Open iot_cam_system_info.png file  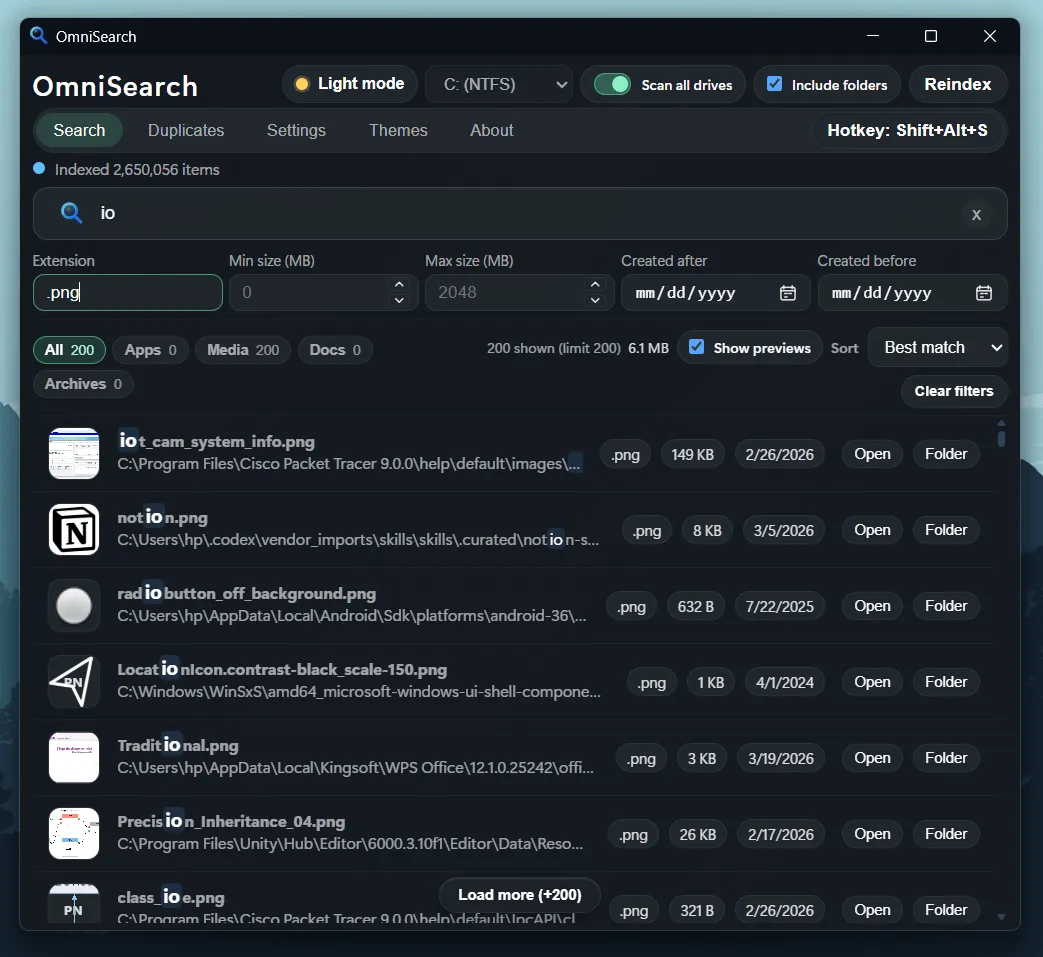[872, 454]
